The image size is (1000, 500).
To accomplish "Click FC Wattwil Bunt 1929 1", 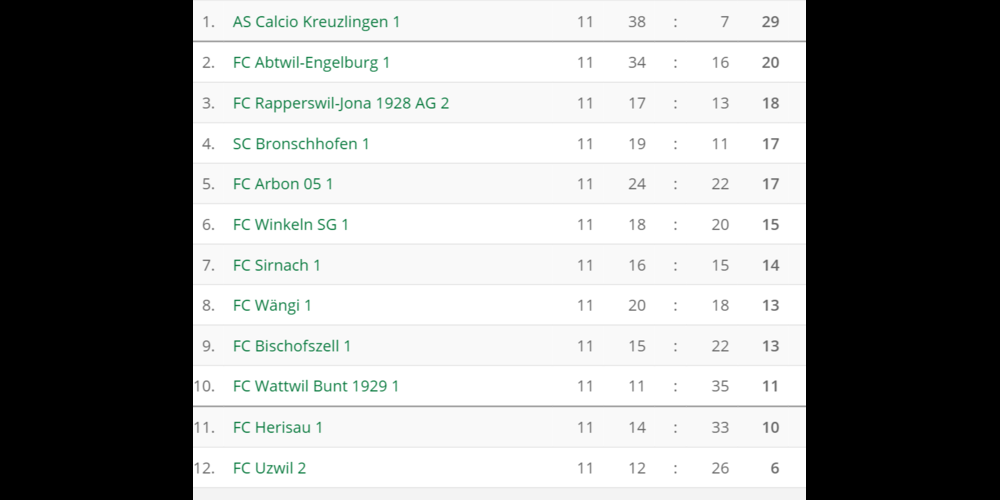I will tap(315, 386).
